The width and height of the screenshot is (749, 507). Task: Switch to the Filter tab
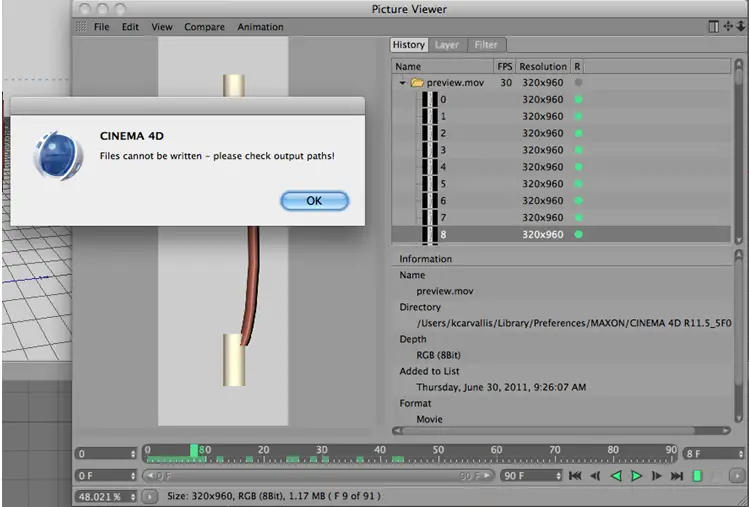pos(486,44)
